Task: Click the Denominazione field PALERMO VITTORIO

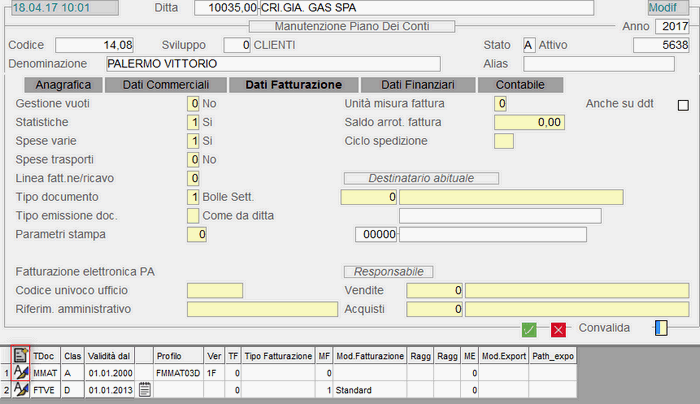Action: tap(273, 64)
